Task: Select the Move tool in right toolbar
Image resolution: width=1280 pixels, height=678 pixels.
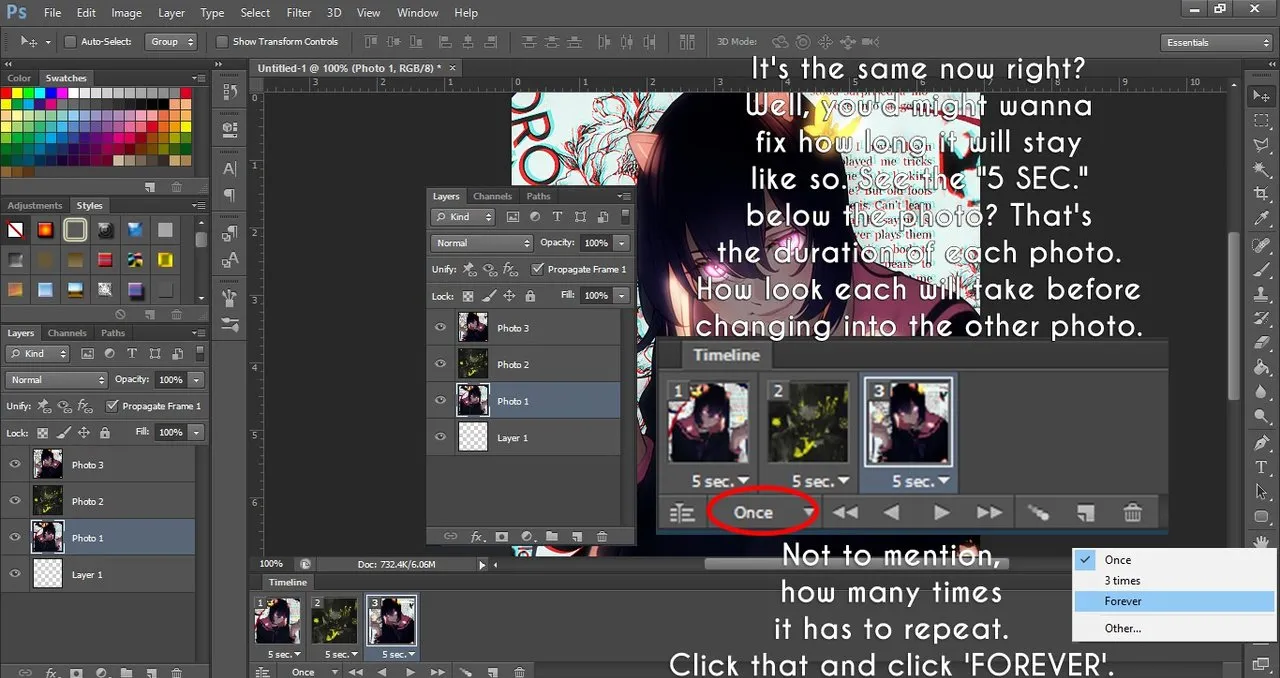Action: pos(1261,96)
